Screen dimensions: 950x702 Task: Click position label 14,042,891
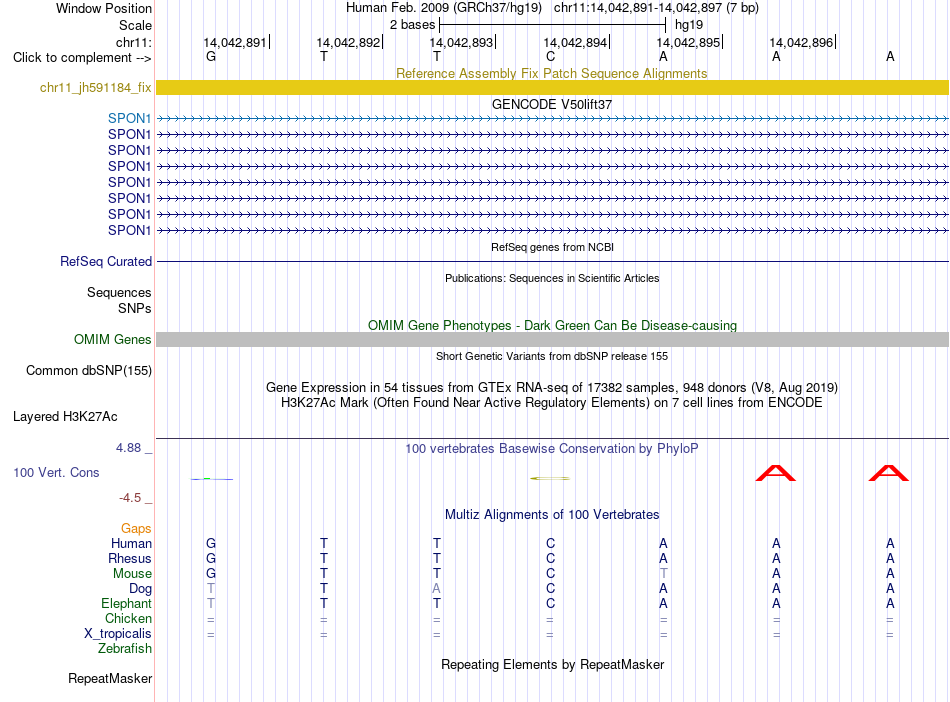(x=235, y=42)
